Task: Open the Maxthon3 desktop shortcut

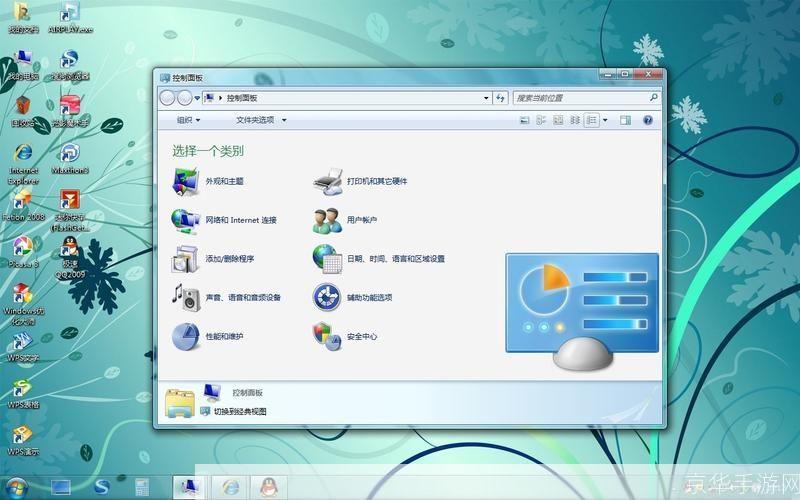Action: point(70,159)
